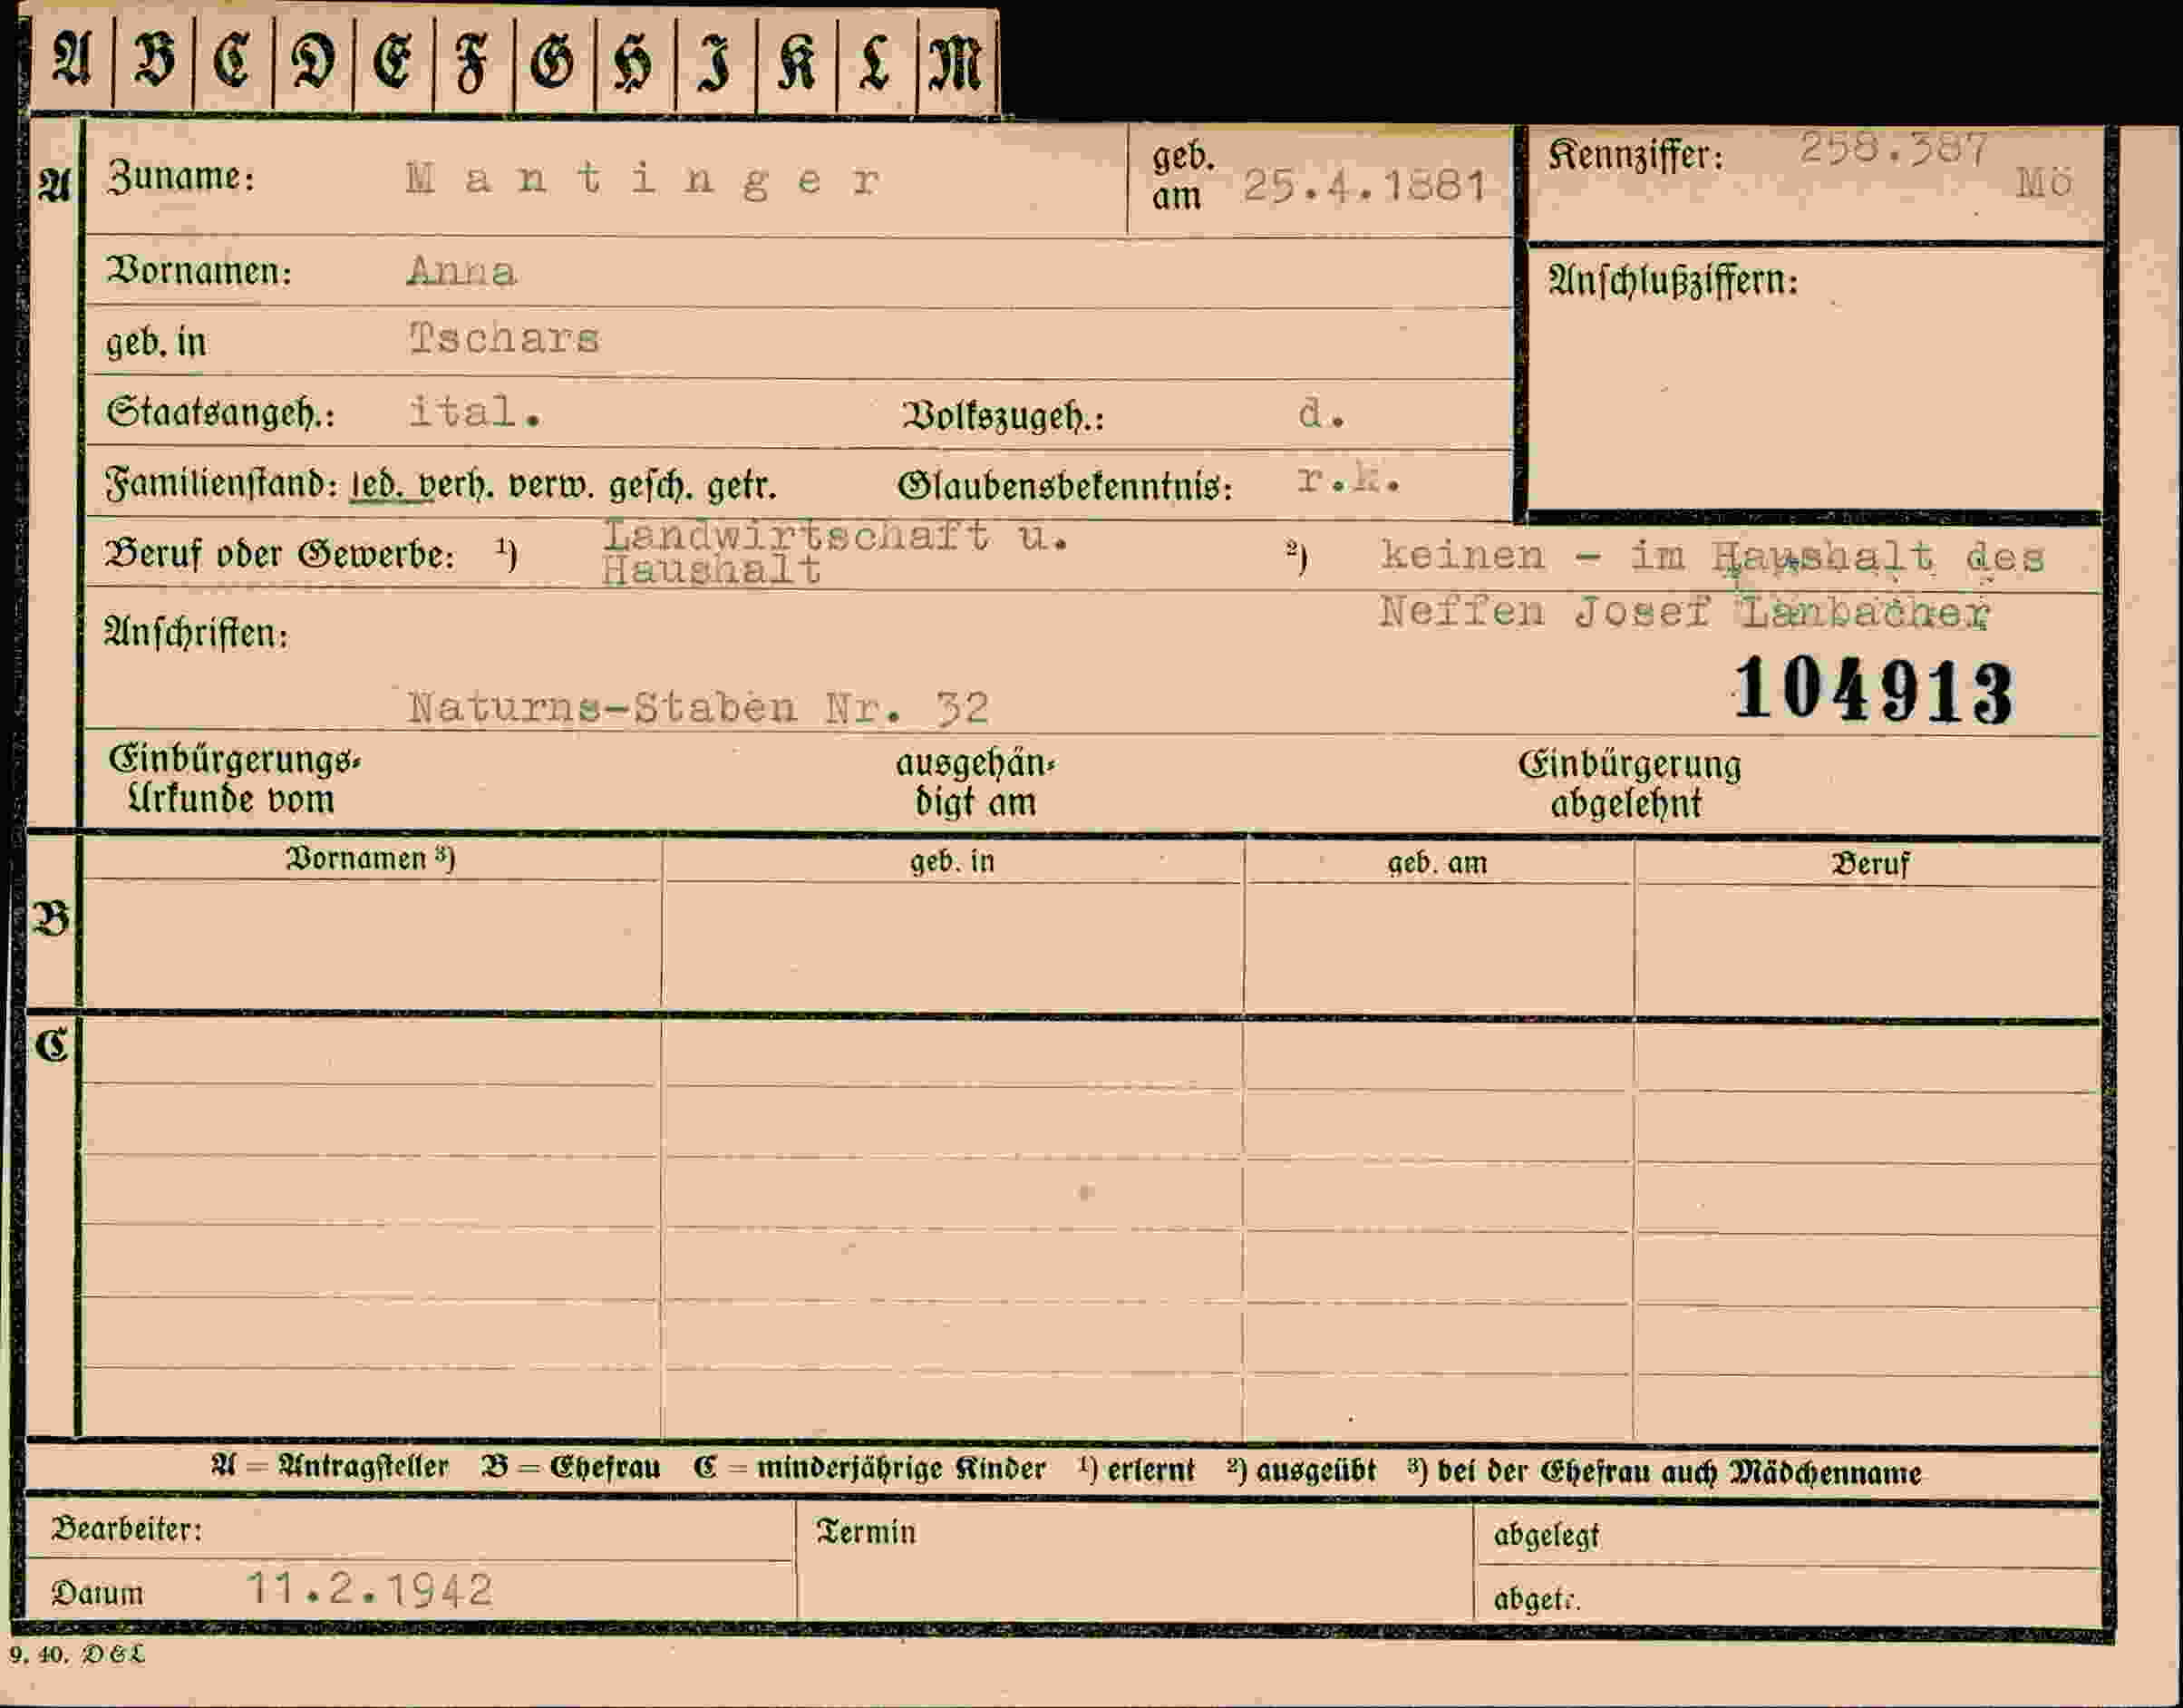Click the line "Neffen Josef Lanbacher"
The image size is (2183, 1708).
click(1684, 612)
